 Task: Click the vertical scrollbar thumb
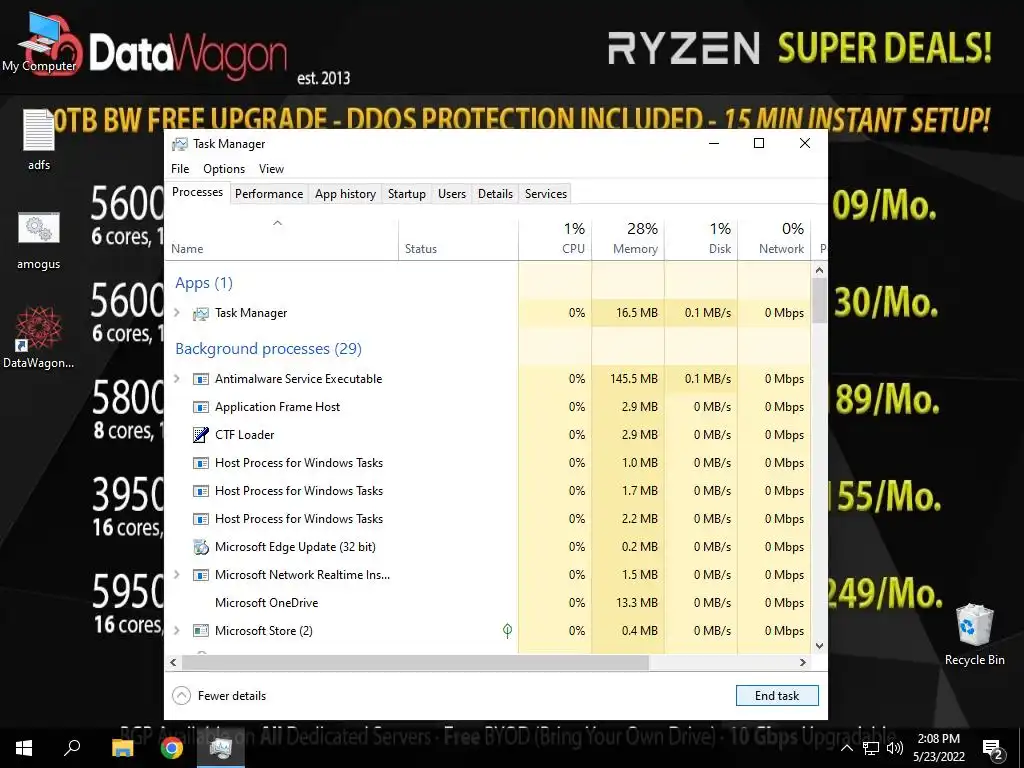(x=820, y=300)
